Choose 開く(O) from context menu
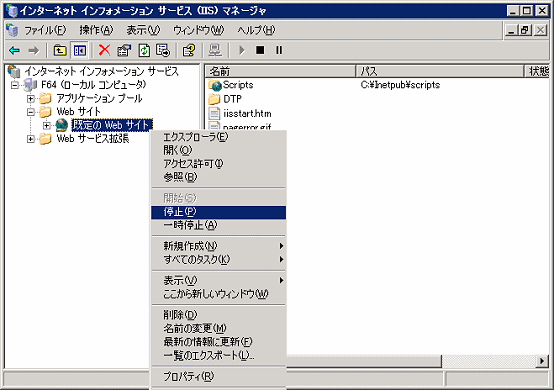Viewport: 554px width, 390px height. 218,150
